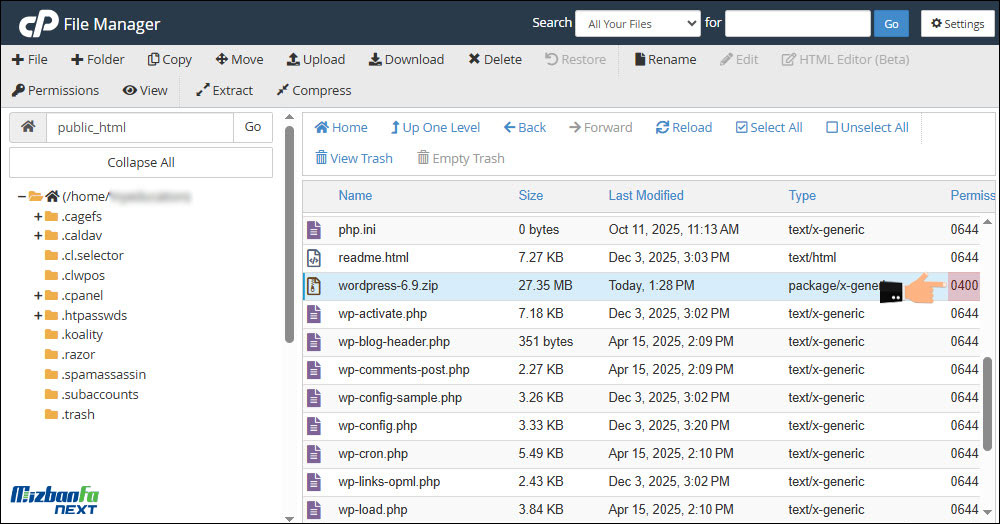The width and height of the screenshot is (1000, 524).
Task: Click Unselect All checkbox option
Action: [x=832, y=127]
